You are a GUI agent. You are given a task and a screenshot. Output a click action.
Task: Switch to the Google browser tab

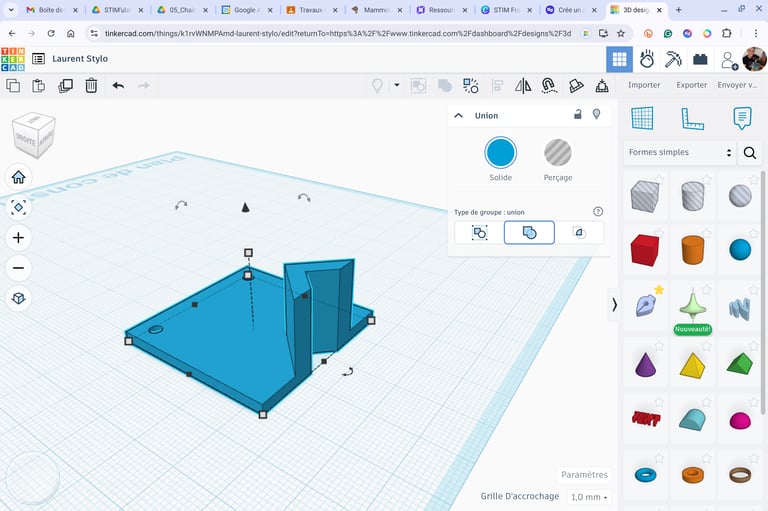click(242, 10)
